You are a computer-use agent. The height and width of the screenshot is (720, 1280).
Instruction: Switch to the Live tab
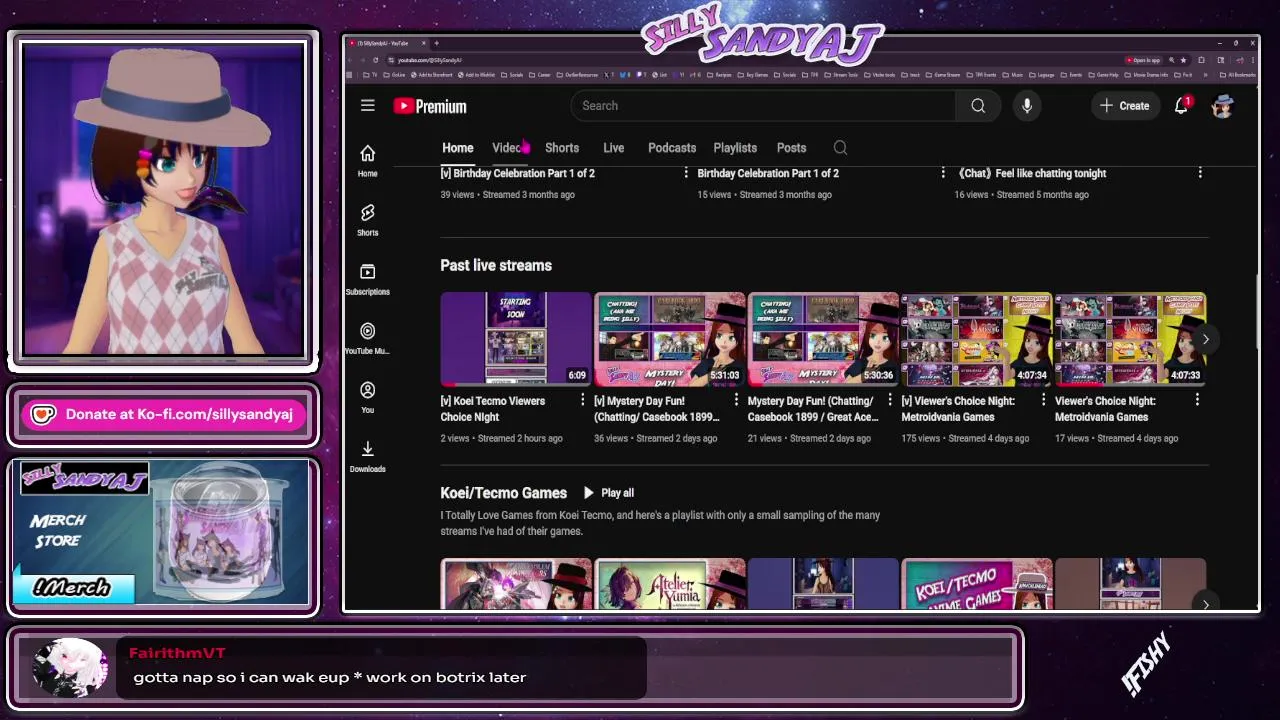pos(614,148)
